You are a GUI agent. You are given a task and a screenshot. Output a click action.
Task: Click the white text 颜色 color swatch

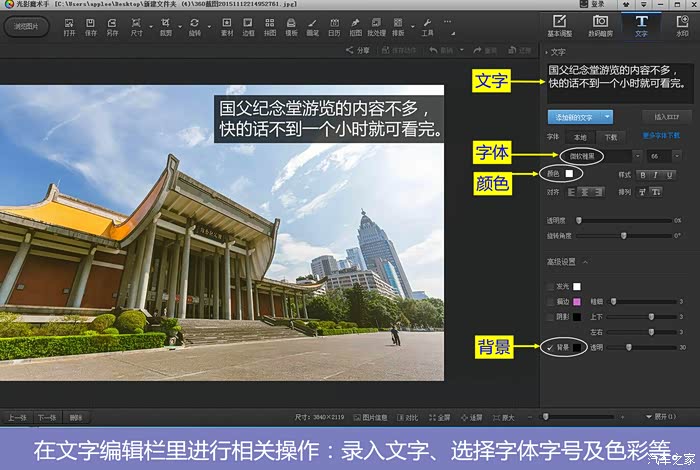point(569,174)
